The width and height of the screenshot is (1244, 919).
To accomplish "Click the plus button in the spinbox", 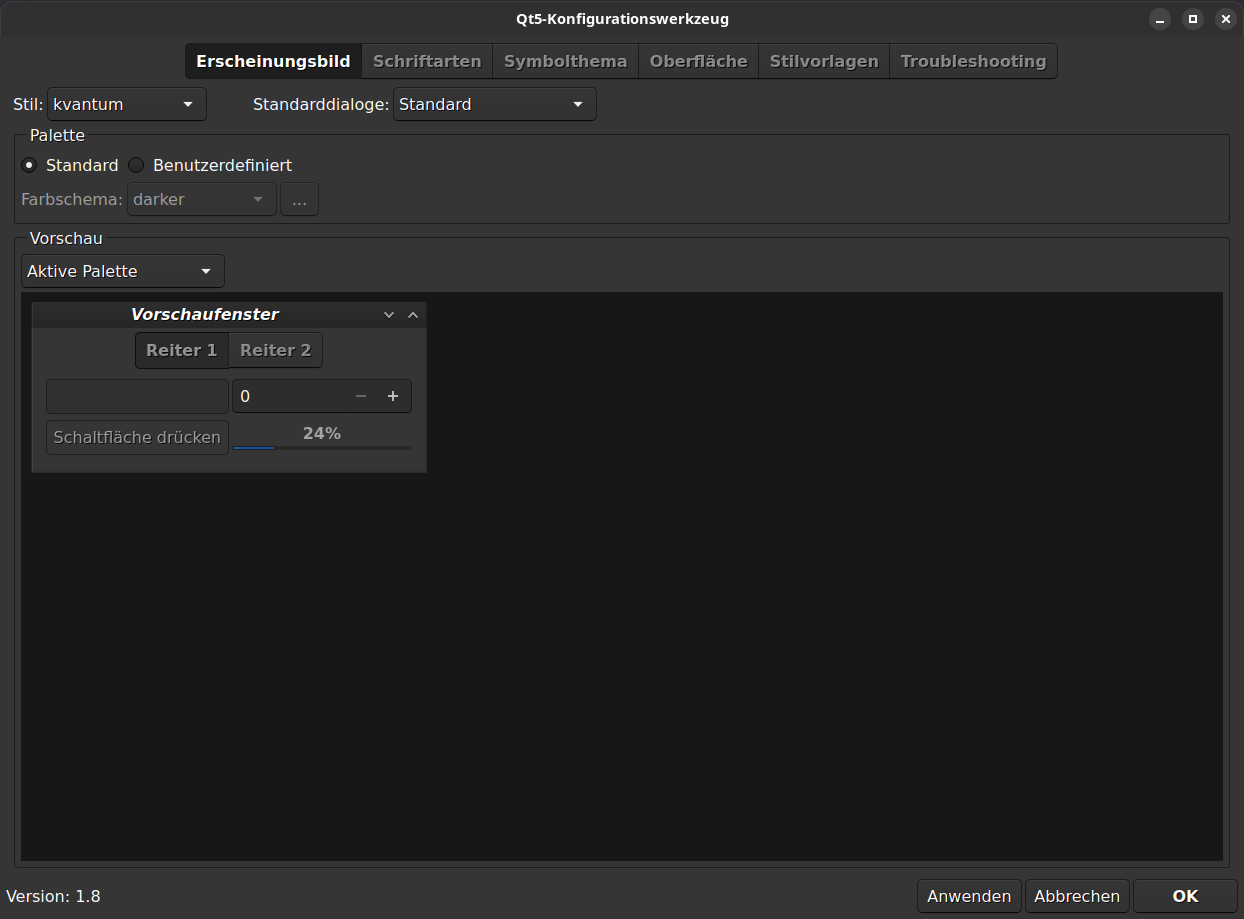I will [x=393, y=397].
